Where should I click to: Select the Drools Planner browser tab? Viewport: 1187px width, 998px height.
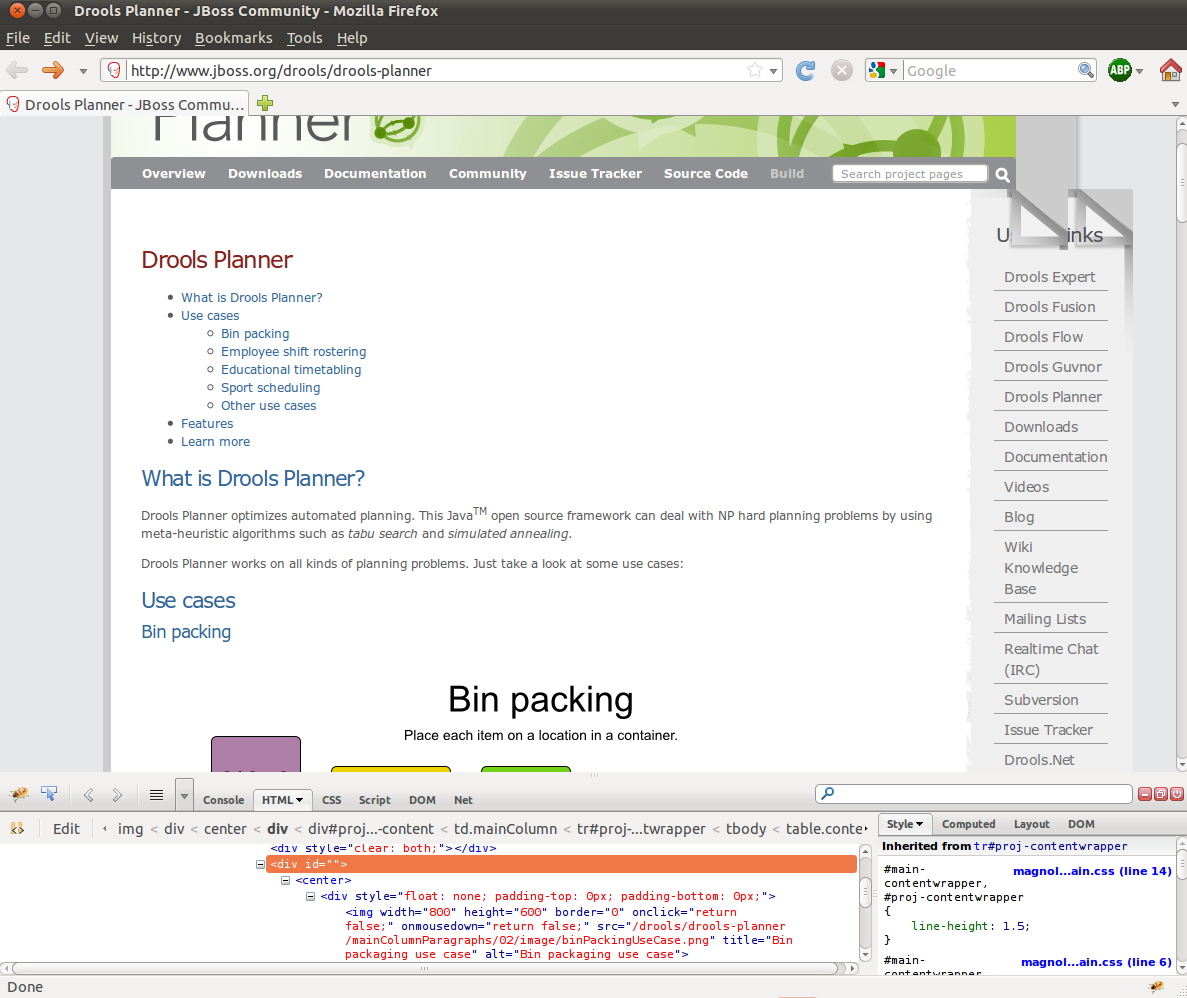(x=126, y=104)
